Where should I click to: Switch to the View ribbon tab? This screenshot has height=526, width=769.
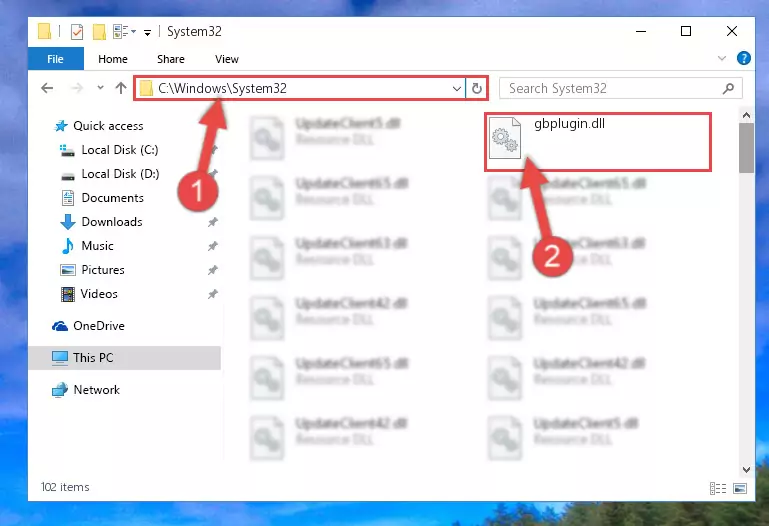coord(227,59)
